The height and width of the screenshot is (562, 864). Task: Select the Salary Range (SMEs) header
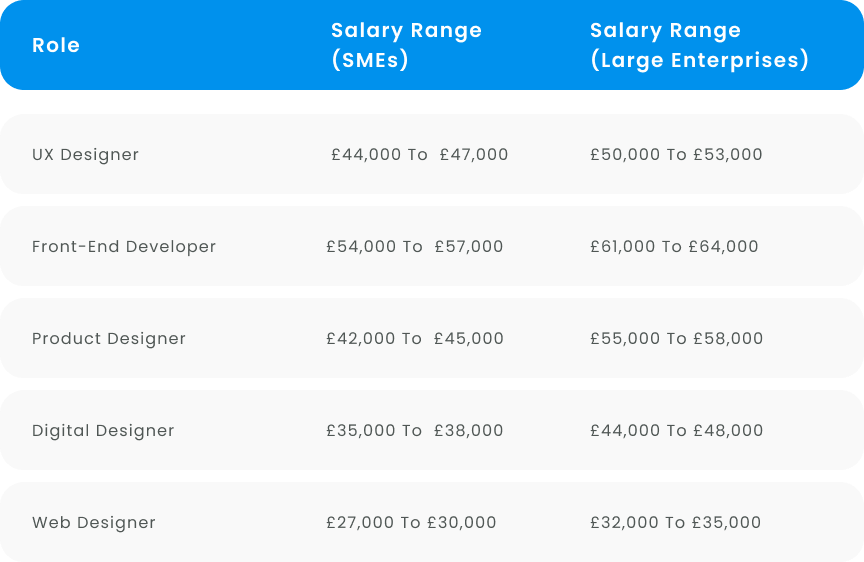pos(406,45)
